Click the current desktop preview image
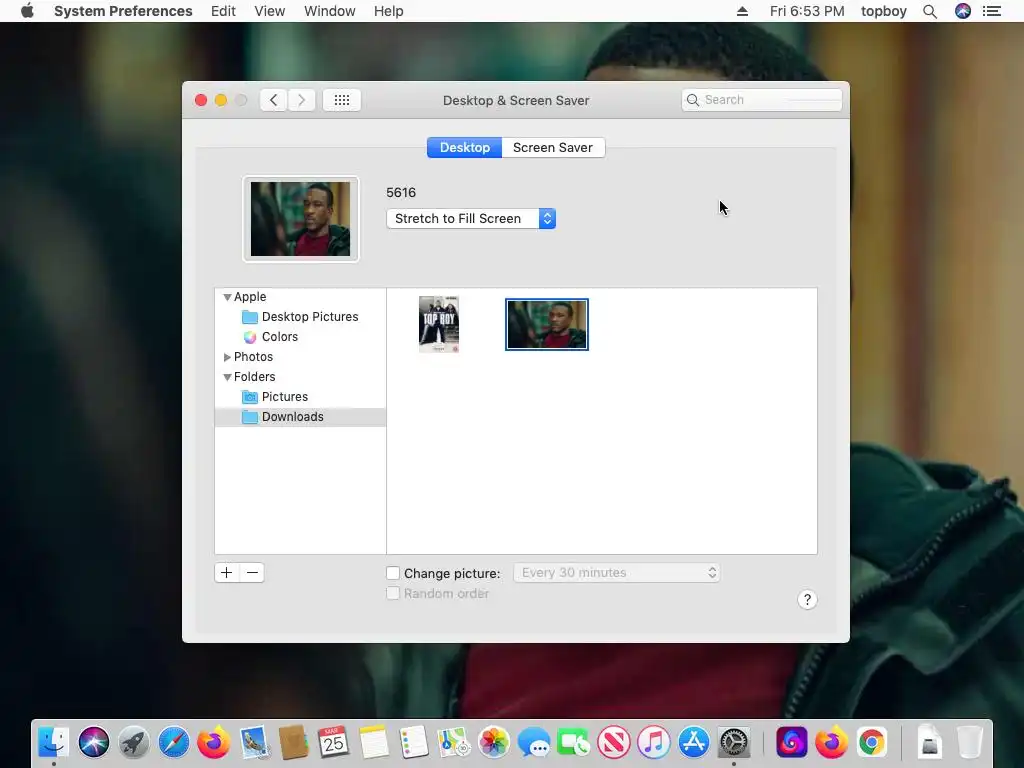This screenshot has width=1024, height=768. (x=300, y=219)
